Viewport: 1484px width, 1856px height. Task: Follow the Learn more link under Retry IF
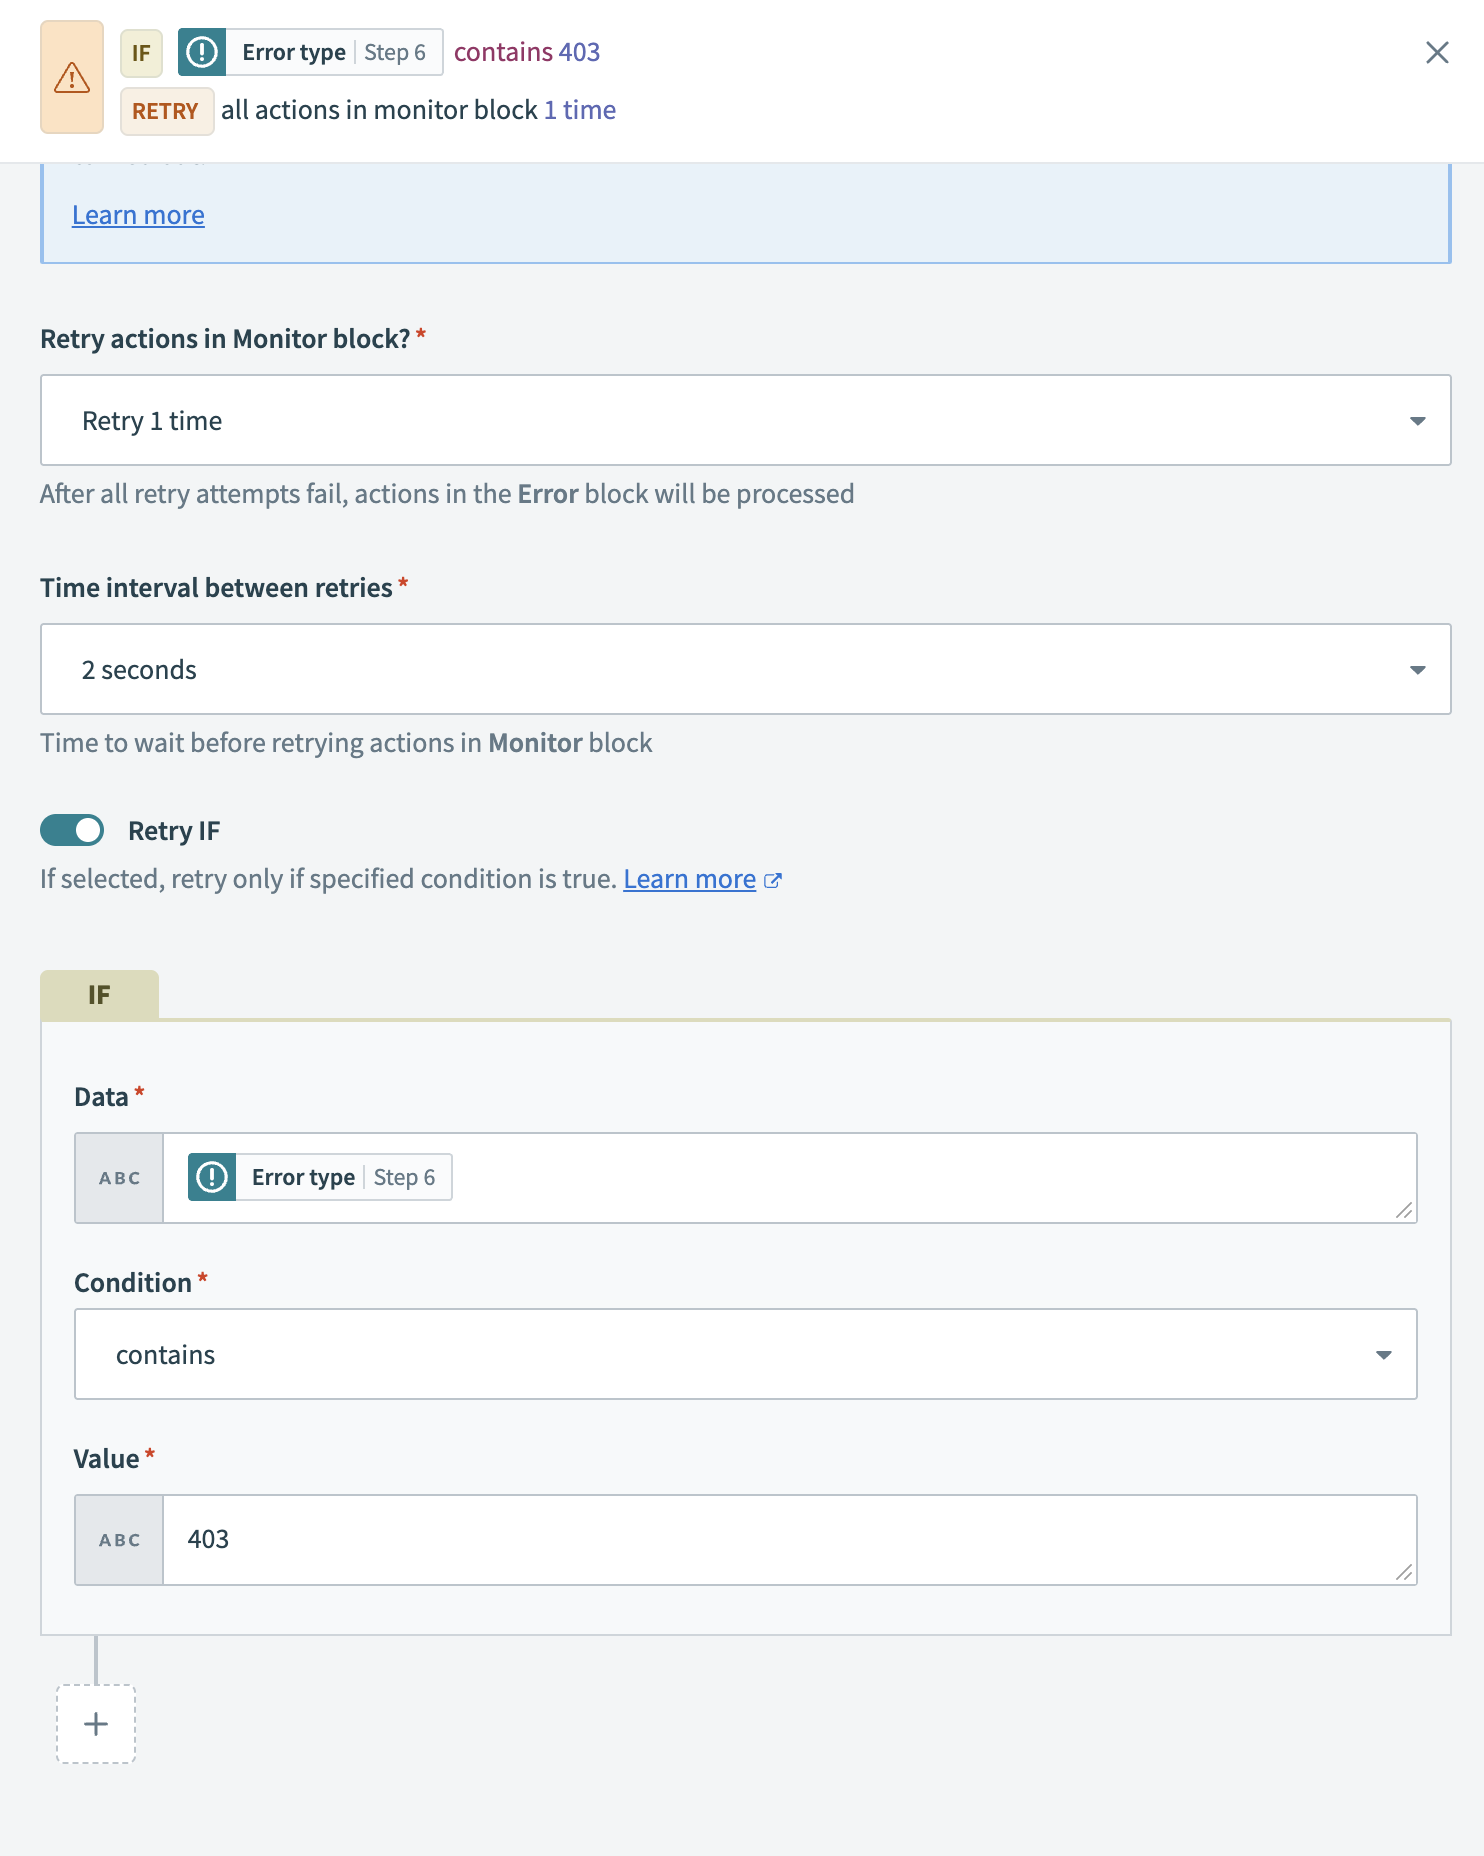pos(689,879)
